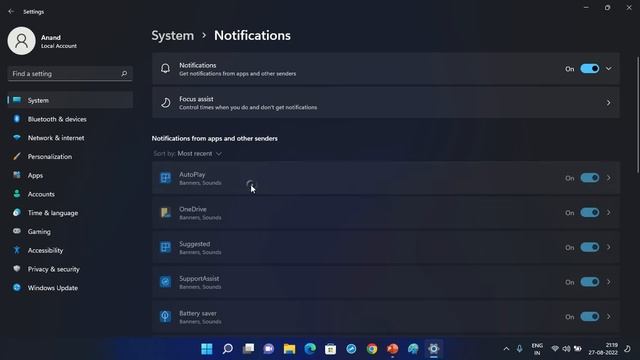The image size is (640, 360).
Task: Turn off the main Notifications toggle
Action: tap(590, 69)
